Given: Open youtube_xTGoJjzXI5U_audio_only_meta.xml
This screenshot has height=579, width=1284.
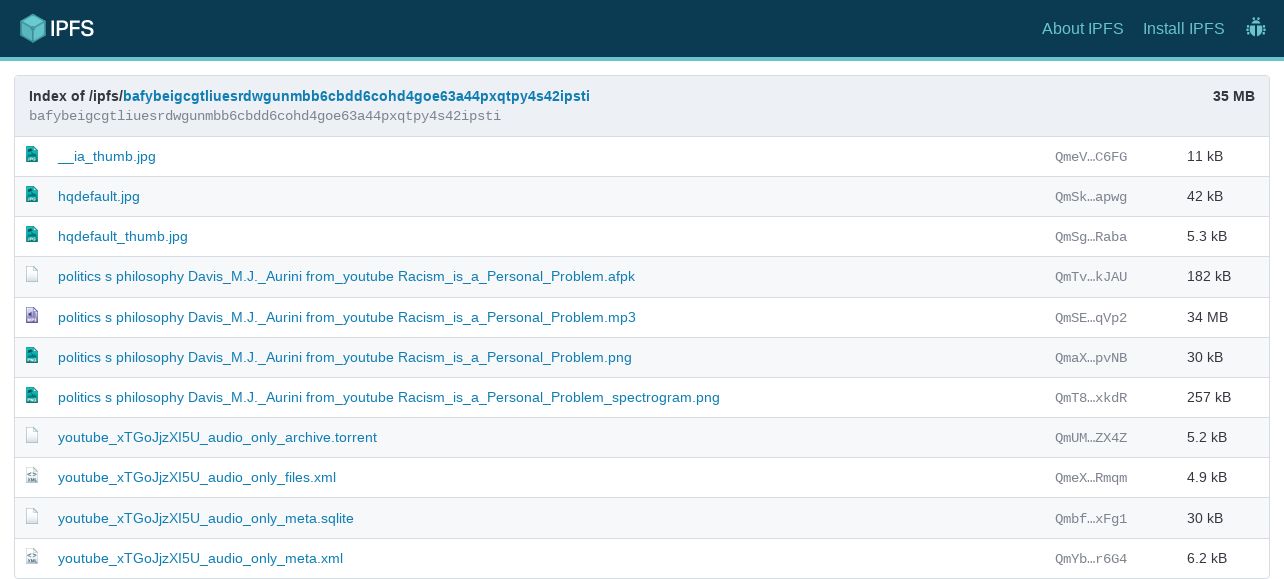Looking at the screenshot, I should coord(200,558).
